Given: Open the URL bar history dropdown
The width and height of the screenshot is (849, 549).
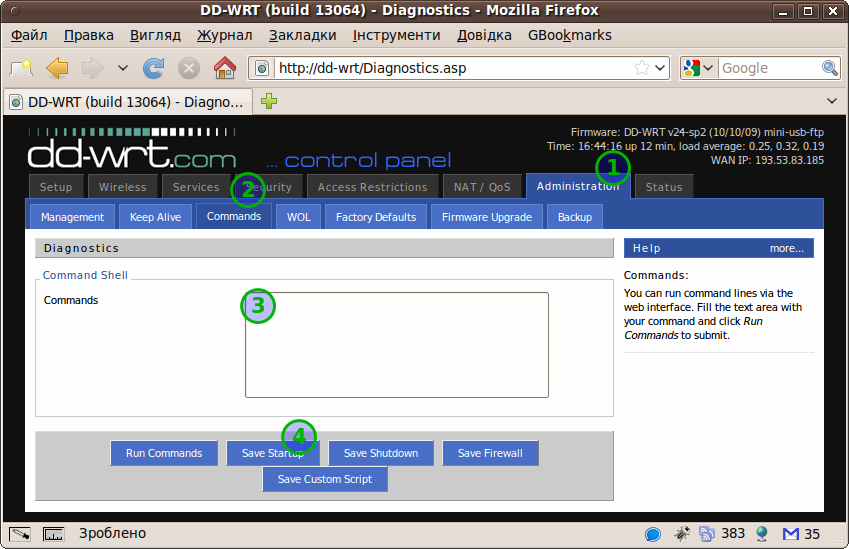Looking at the screenshot, I should click(660, 68).
